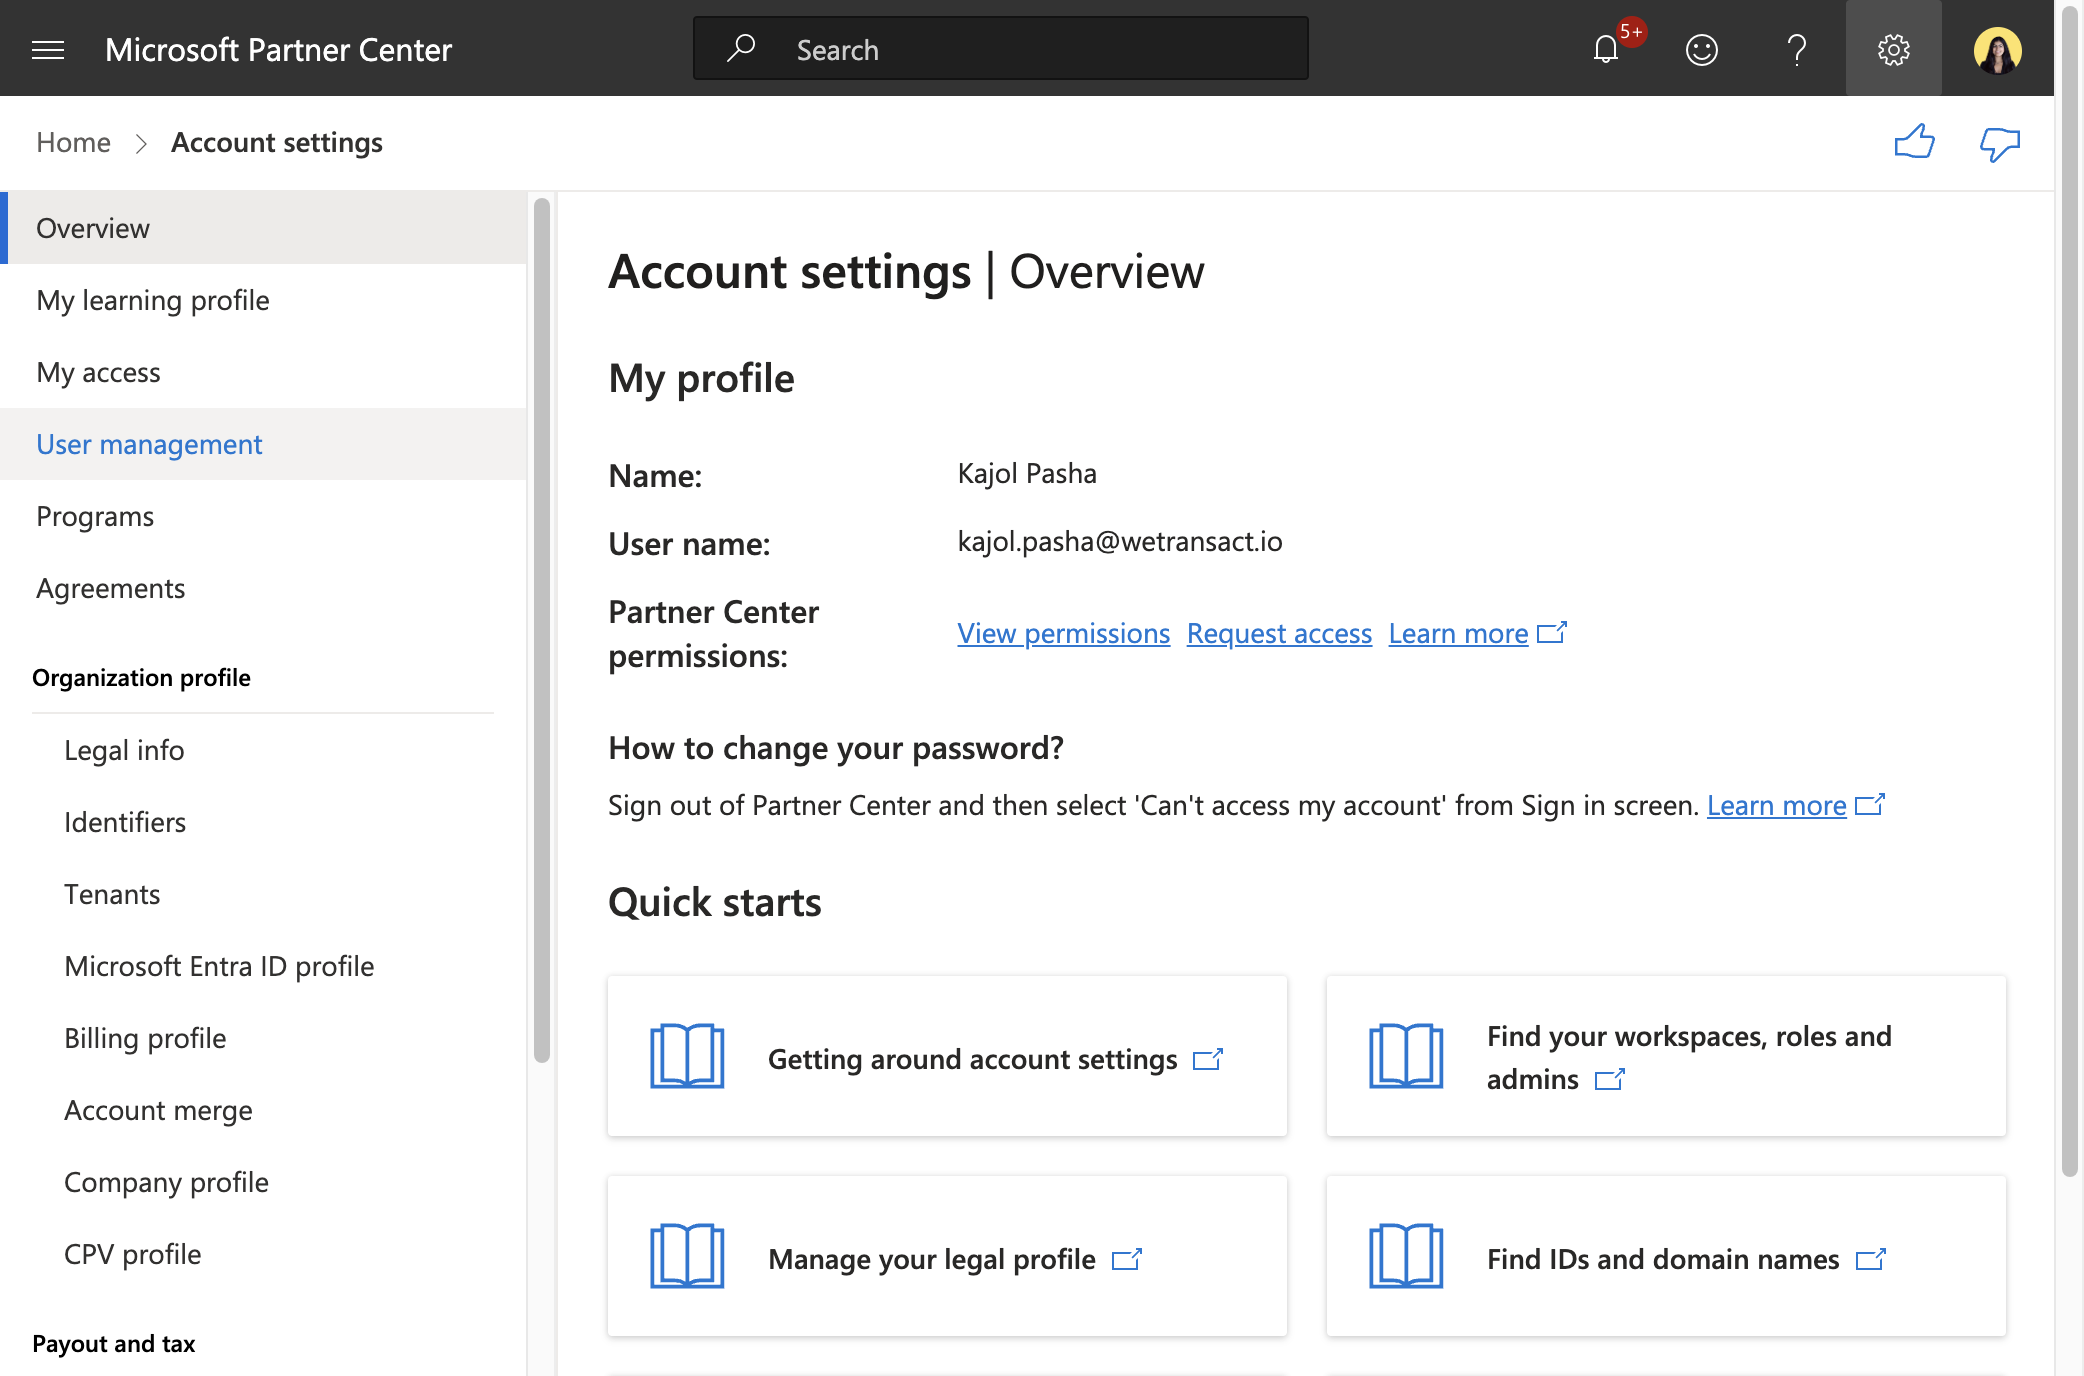Click external link icon beside password Learn more
The width and height of the screenshot is (2084, 1376).
[x=1870, y=804]
